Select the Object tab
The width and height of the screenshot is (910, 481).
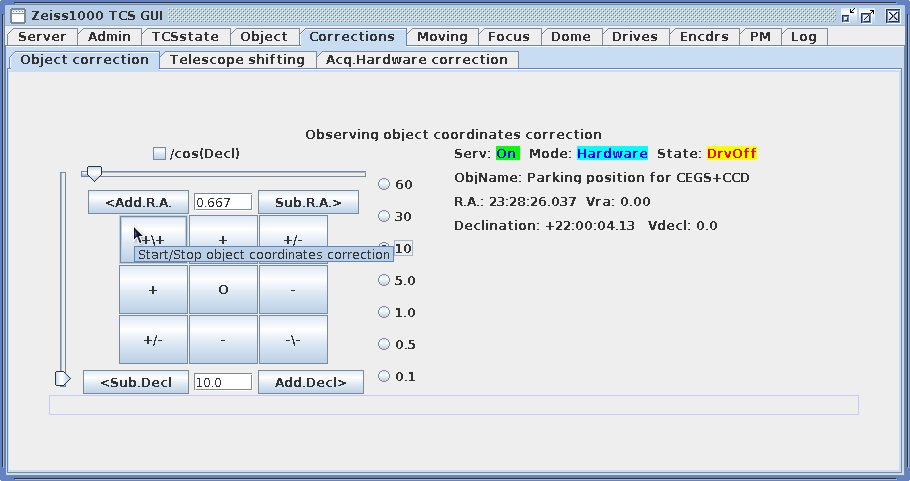264,37
